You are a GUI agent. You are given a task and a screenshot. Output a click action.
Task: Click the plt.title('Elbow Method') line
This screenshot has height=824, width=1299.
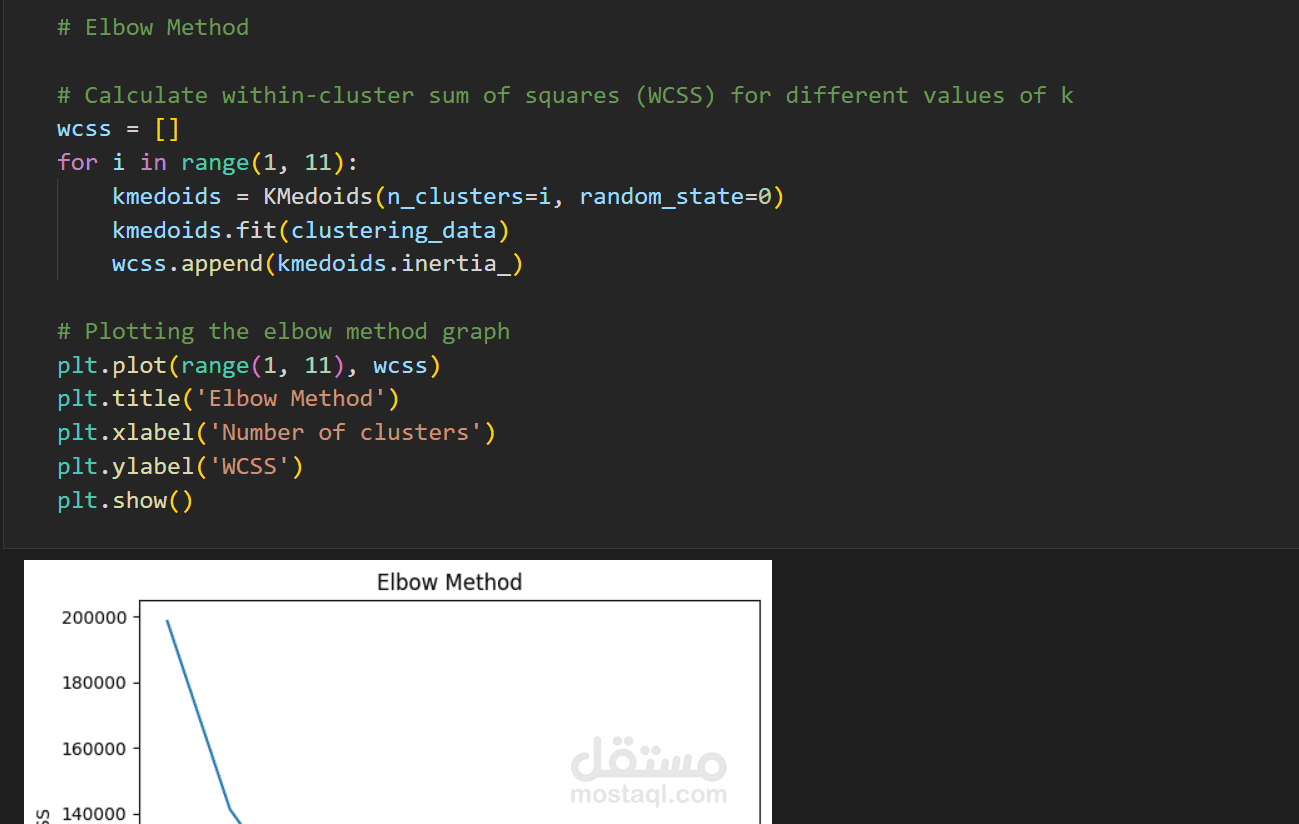point(228,398)
